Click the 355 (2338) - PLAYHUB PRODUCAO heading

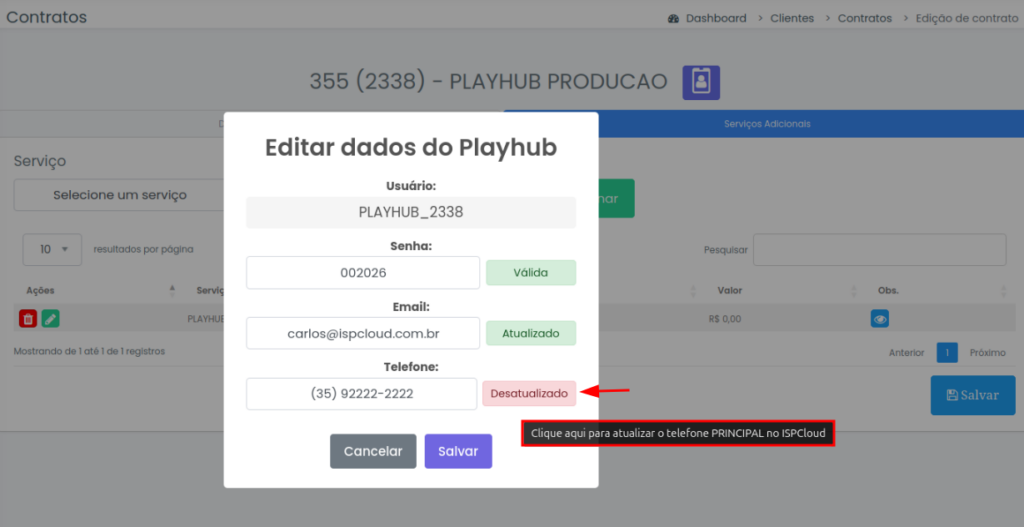coord(488,82)
